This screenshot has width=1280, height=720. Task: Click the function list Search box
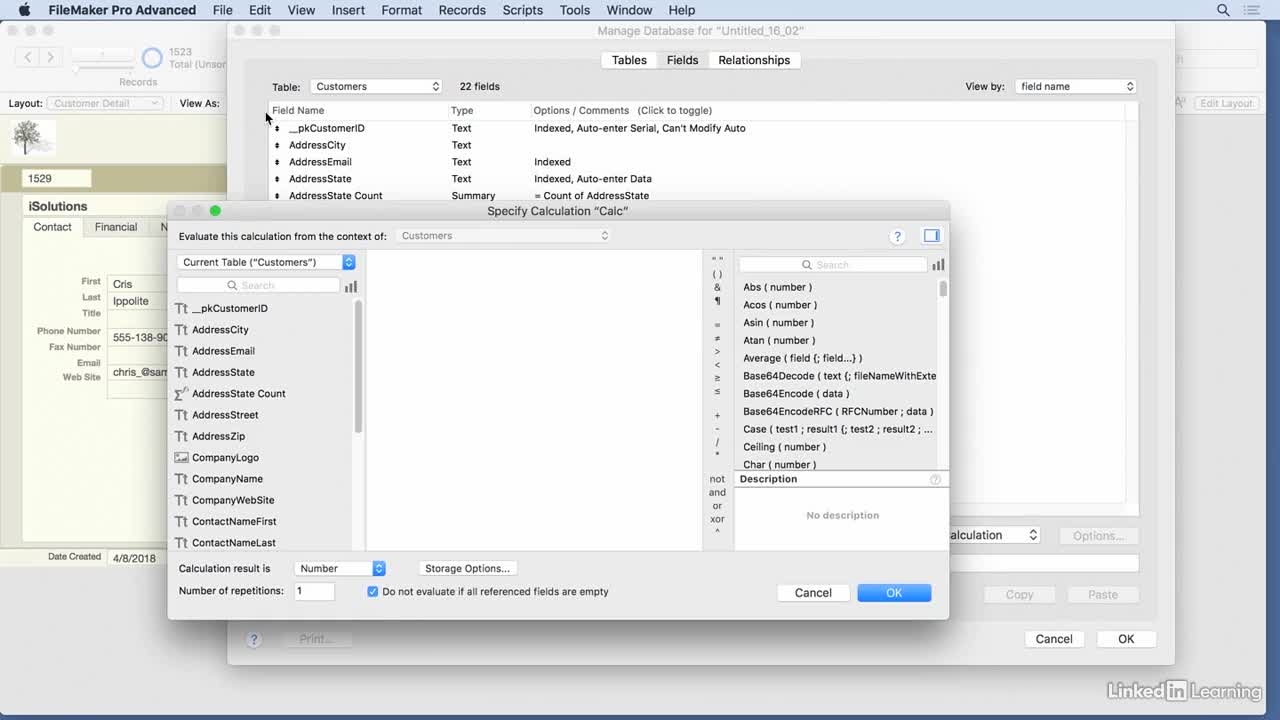coord(833,265)
